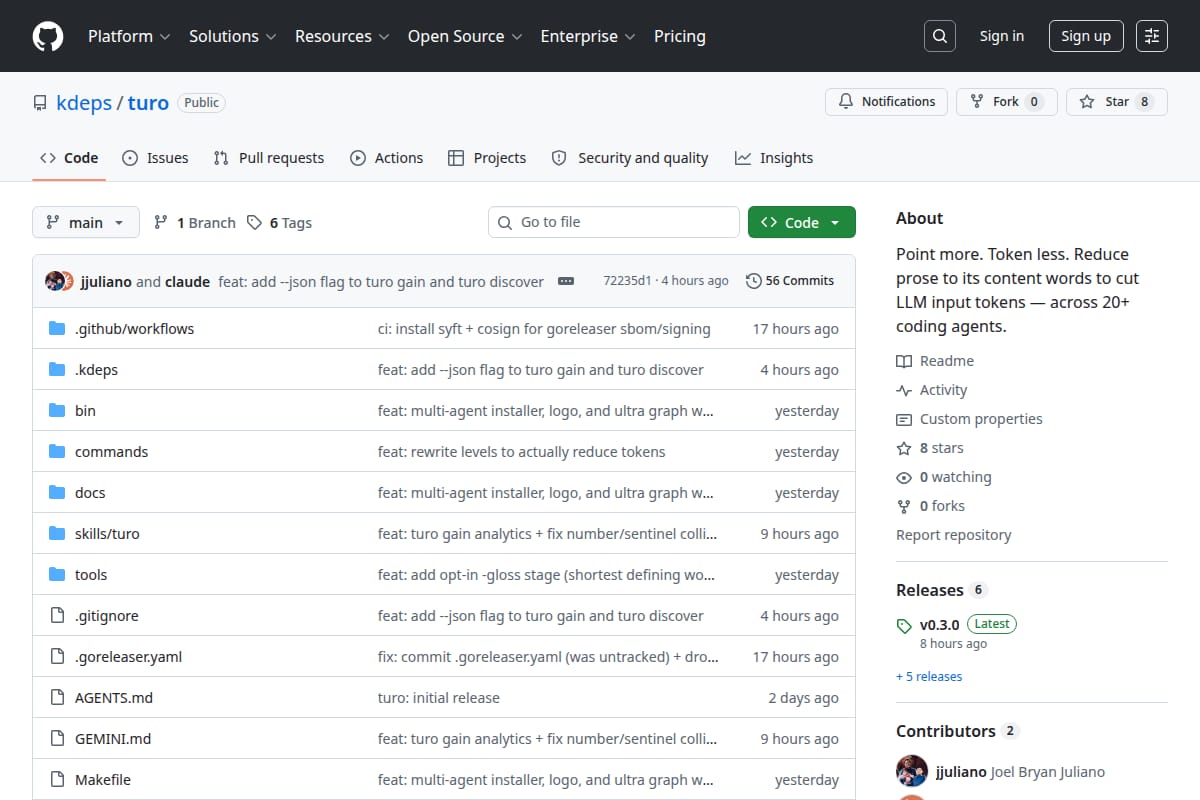Viewport: 1200px width, 800px height.
Task: Click the eye icon beside 0 watching
Action: point(904,477)
